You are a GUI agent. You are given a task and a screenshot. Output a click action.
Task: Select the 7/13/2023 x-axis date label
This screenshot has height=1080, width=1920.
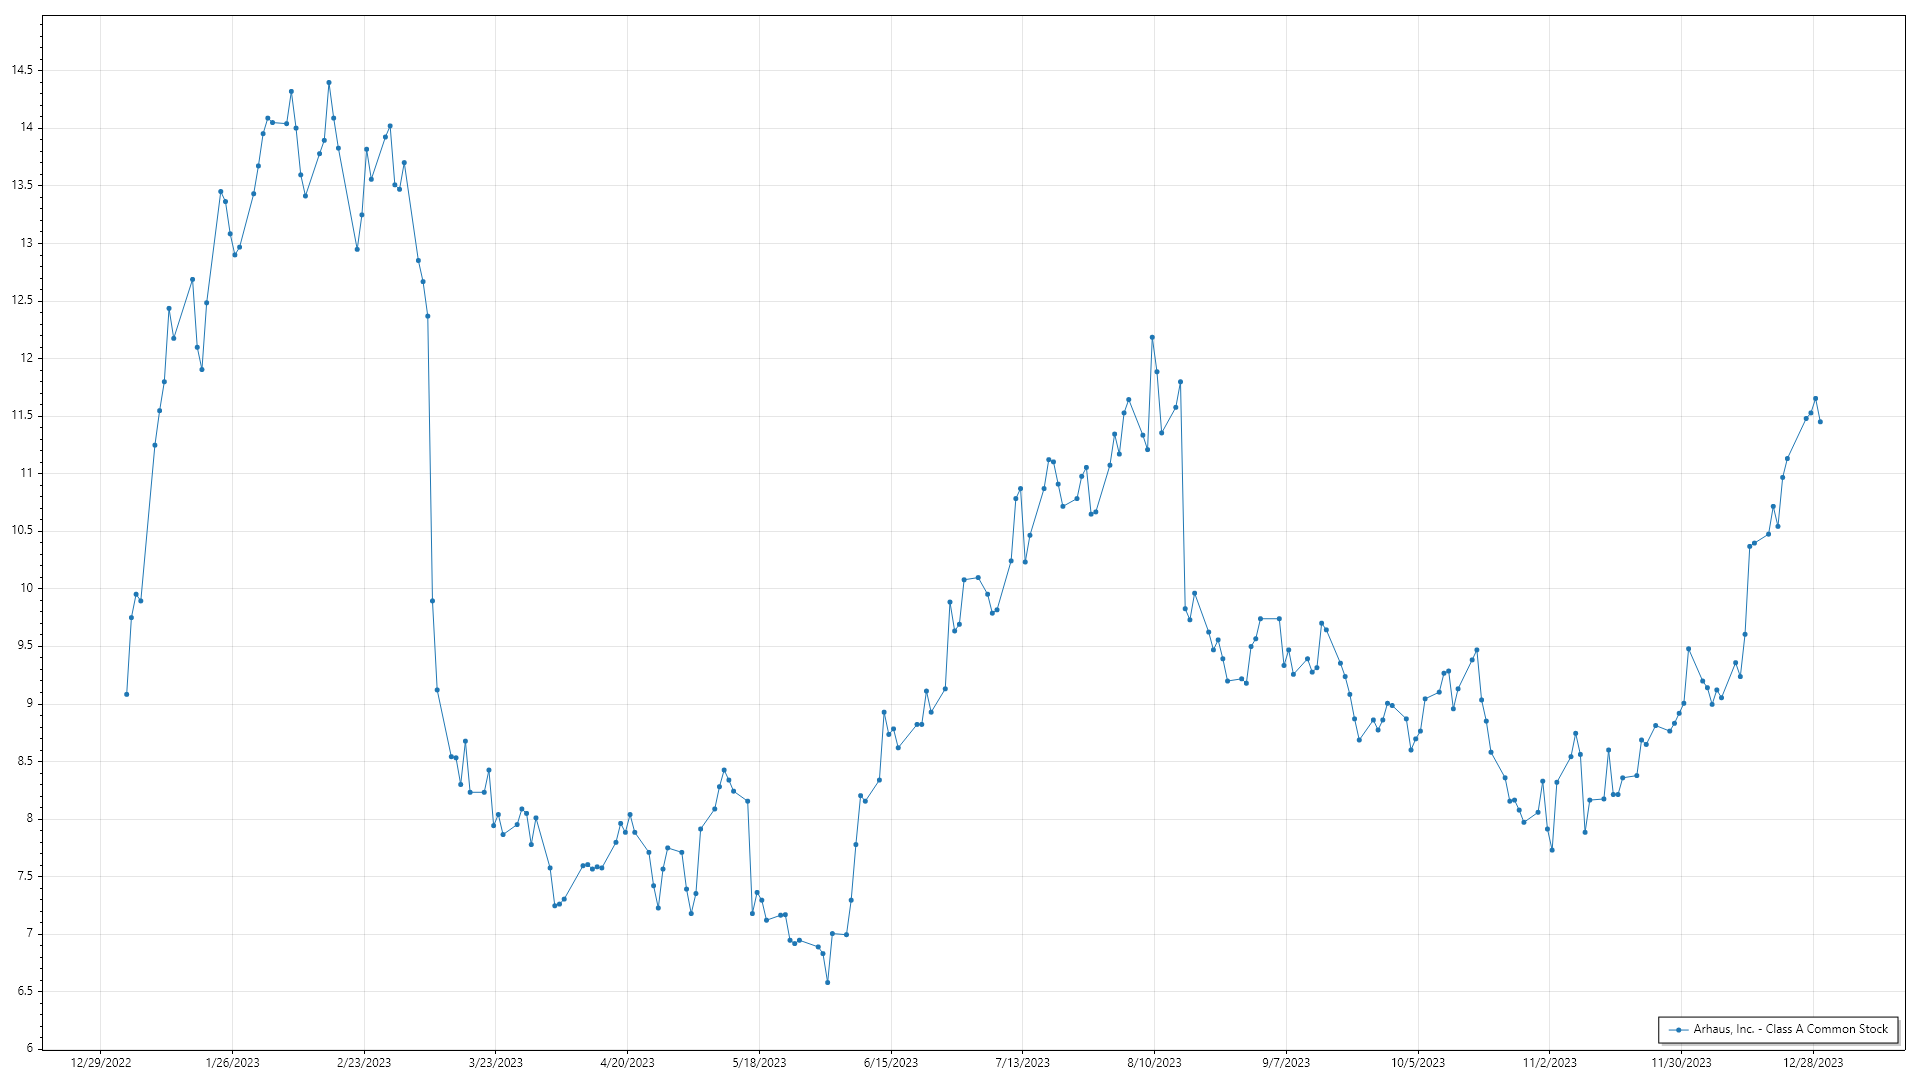click(1023, 1063)
